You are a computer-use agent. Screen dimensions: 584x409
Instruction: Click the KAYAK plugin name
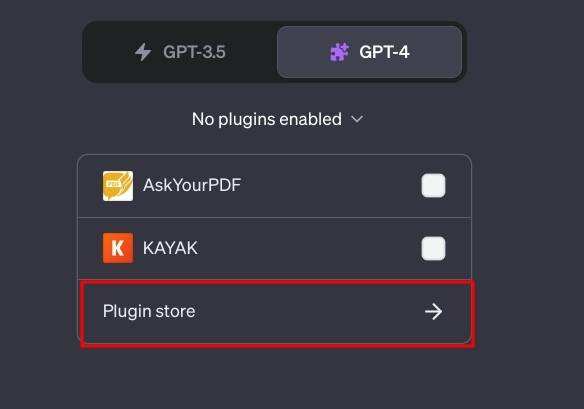coord(170,248)
